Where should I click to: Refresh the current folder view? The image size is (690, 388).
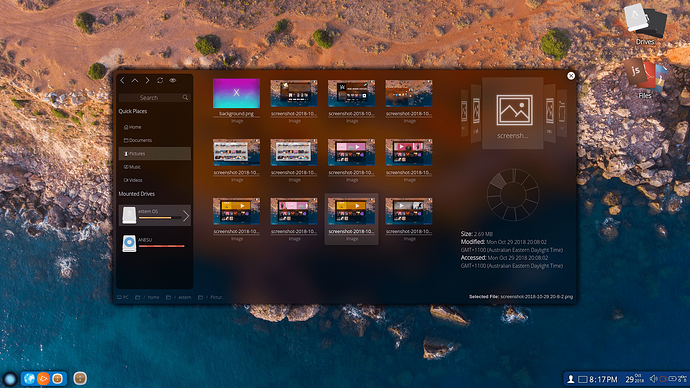pos(160,81)
